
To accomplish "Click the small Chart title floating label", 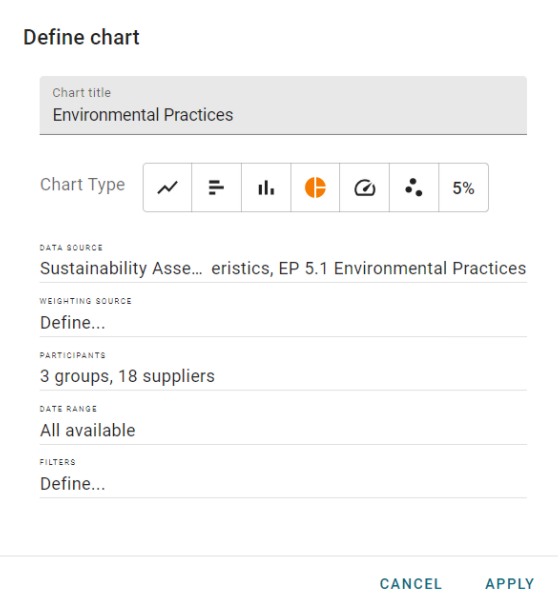I will [x=82, y=92].
